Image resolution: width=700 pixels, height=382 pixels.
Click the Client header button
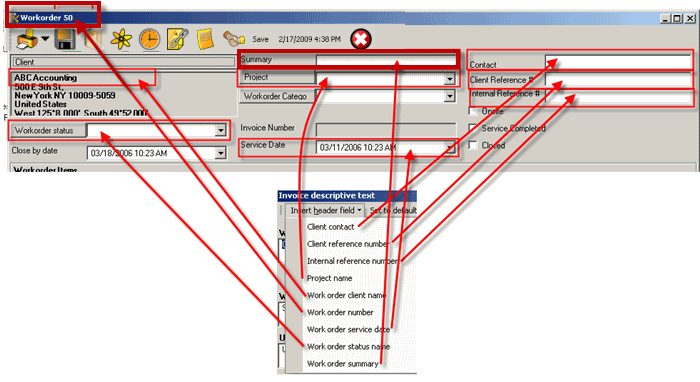[x=124, y=62]
